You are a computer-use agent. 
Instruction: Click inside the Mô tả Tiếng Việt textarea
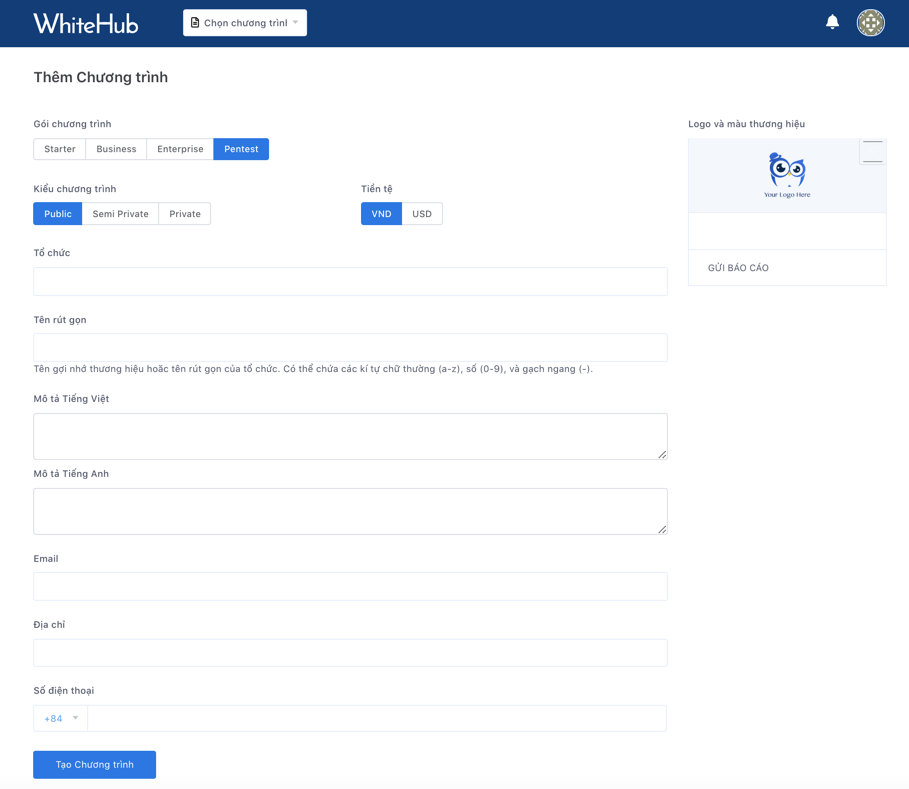(x=350, y=435)
